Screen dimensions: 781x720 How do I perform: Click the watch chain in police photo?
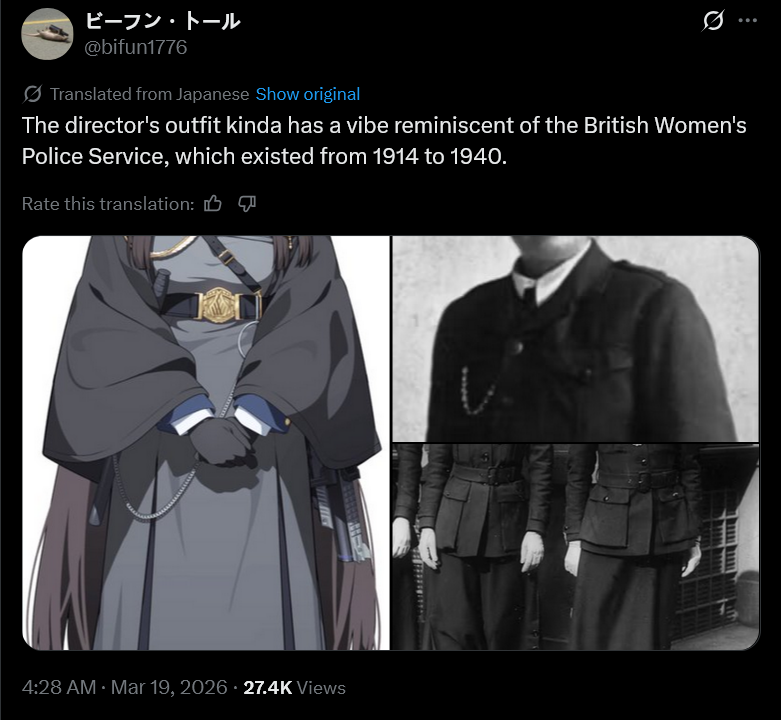[x=477, y=391]
